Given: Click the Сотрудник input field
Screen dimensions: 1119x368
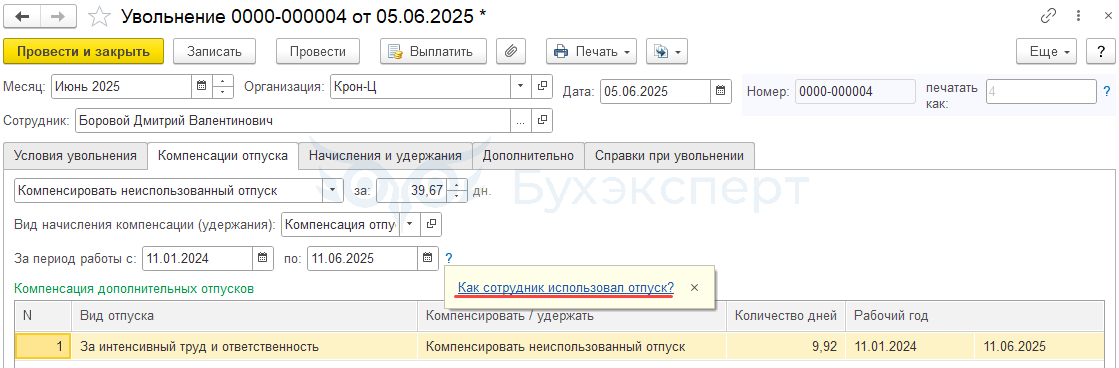Looking at the screenshot, I should point(293,121).
